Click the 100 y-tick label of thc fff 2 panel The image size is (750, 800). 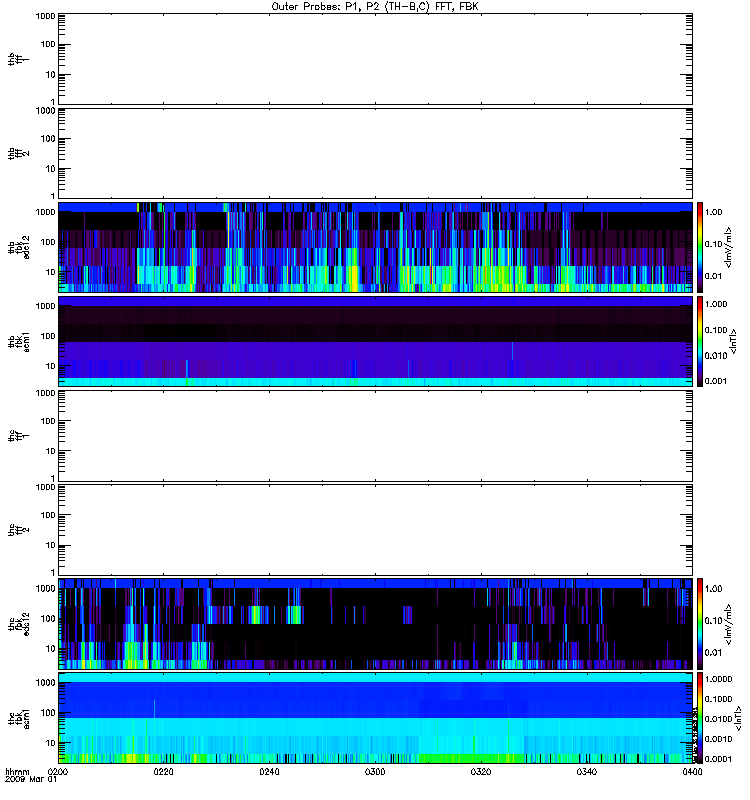coord(48,515)
